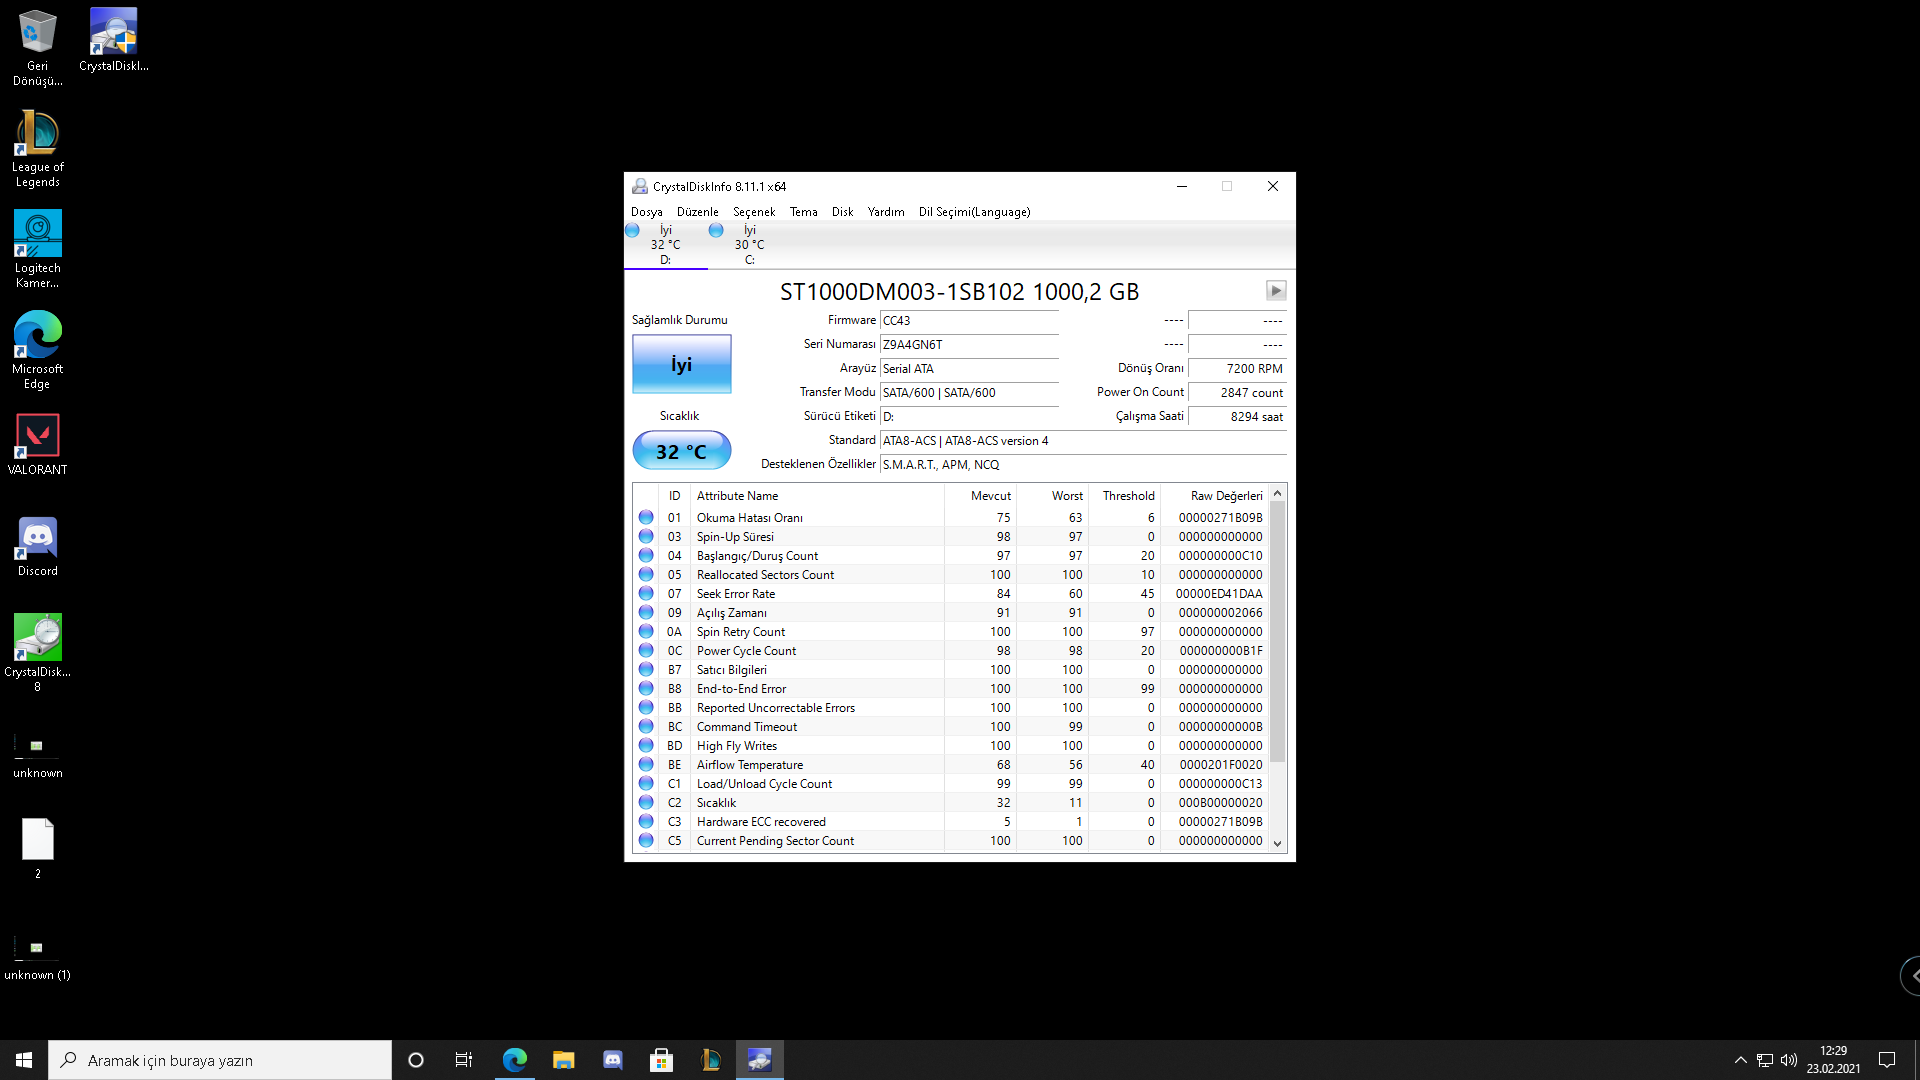Switch to drive C: in CrystalDiskInfo
The width and height of the screenshot is (1920, 1080).
pyautogui.click(x=749, y=244)
